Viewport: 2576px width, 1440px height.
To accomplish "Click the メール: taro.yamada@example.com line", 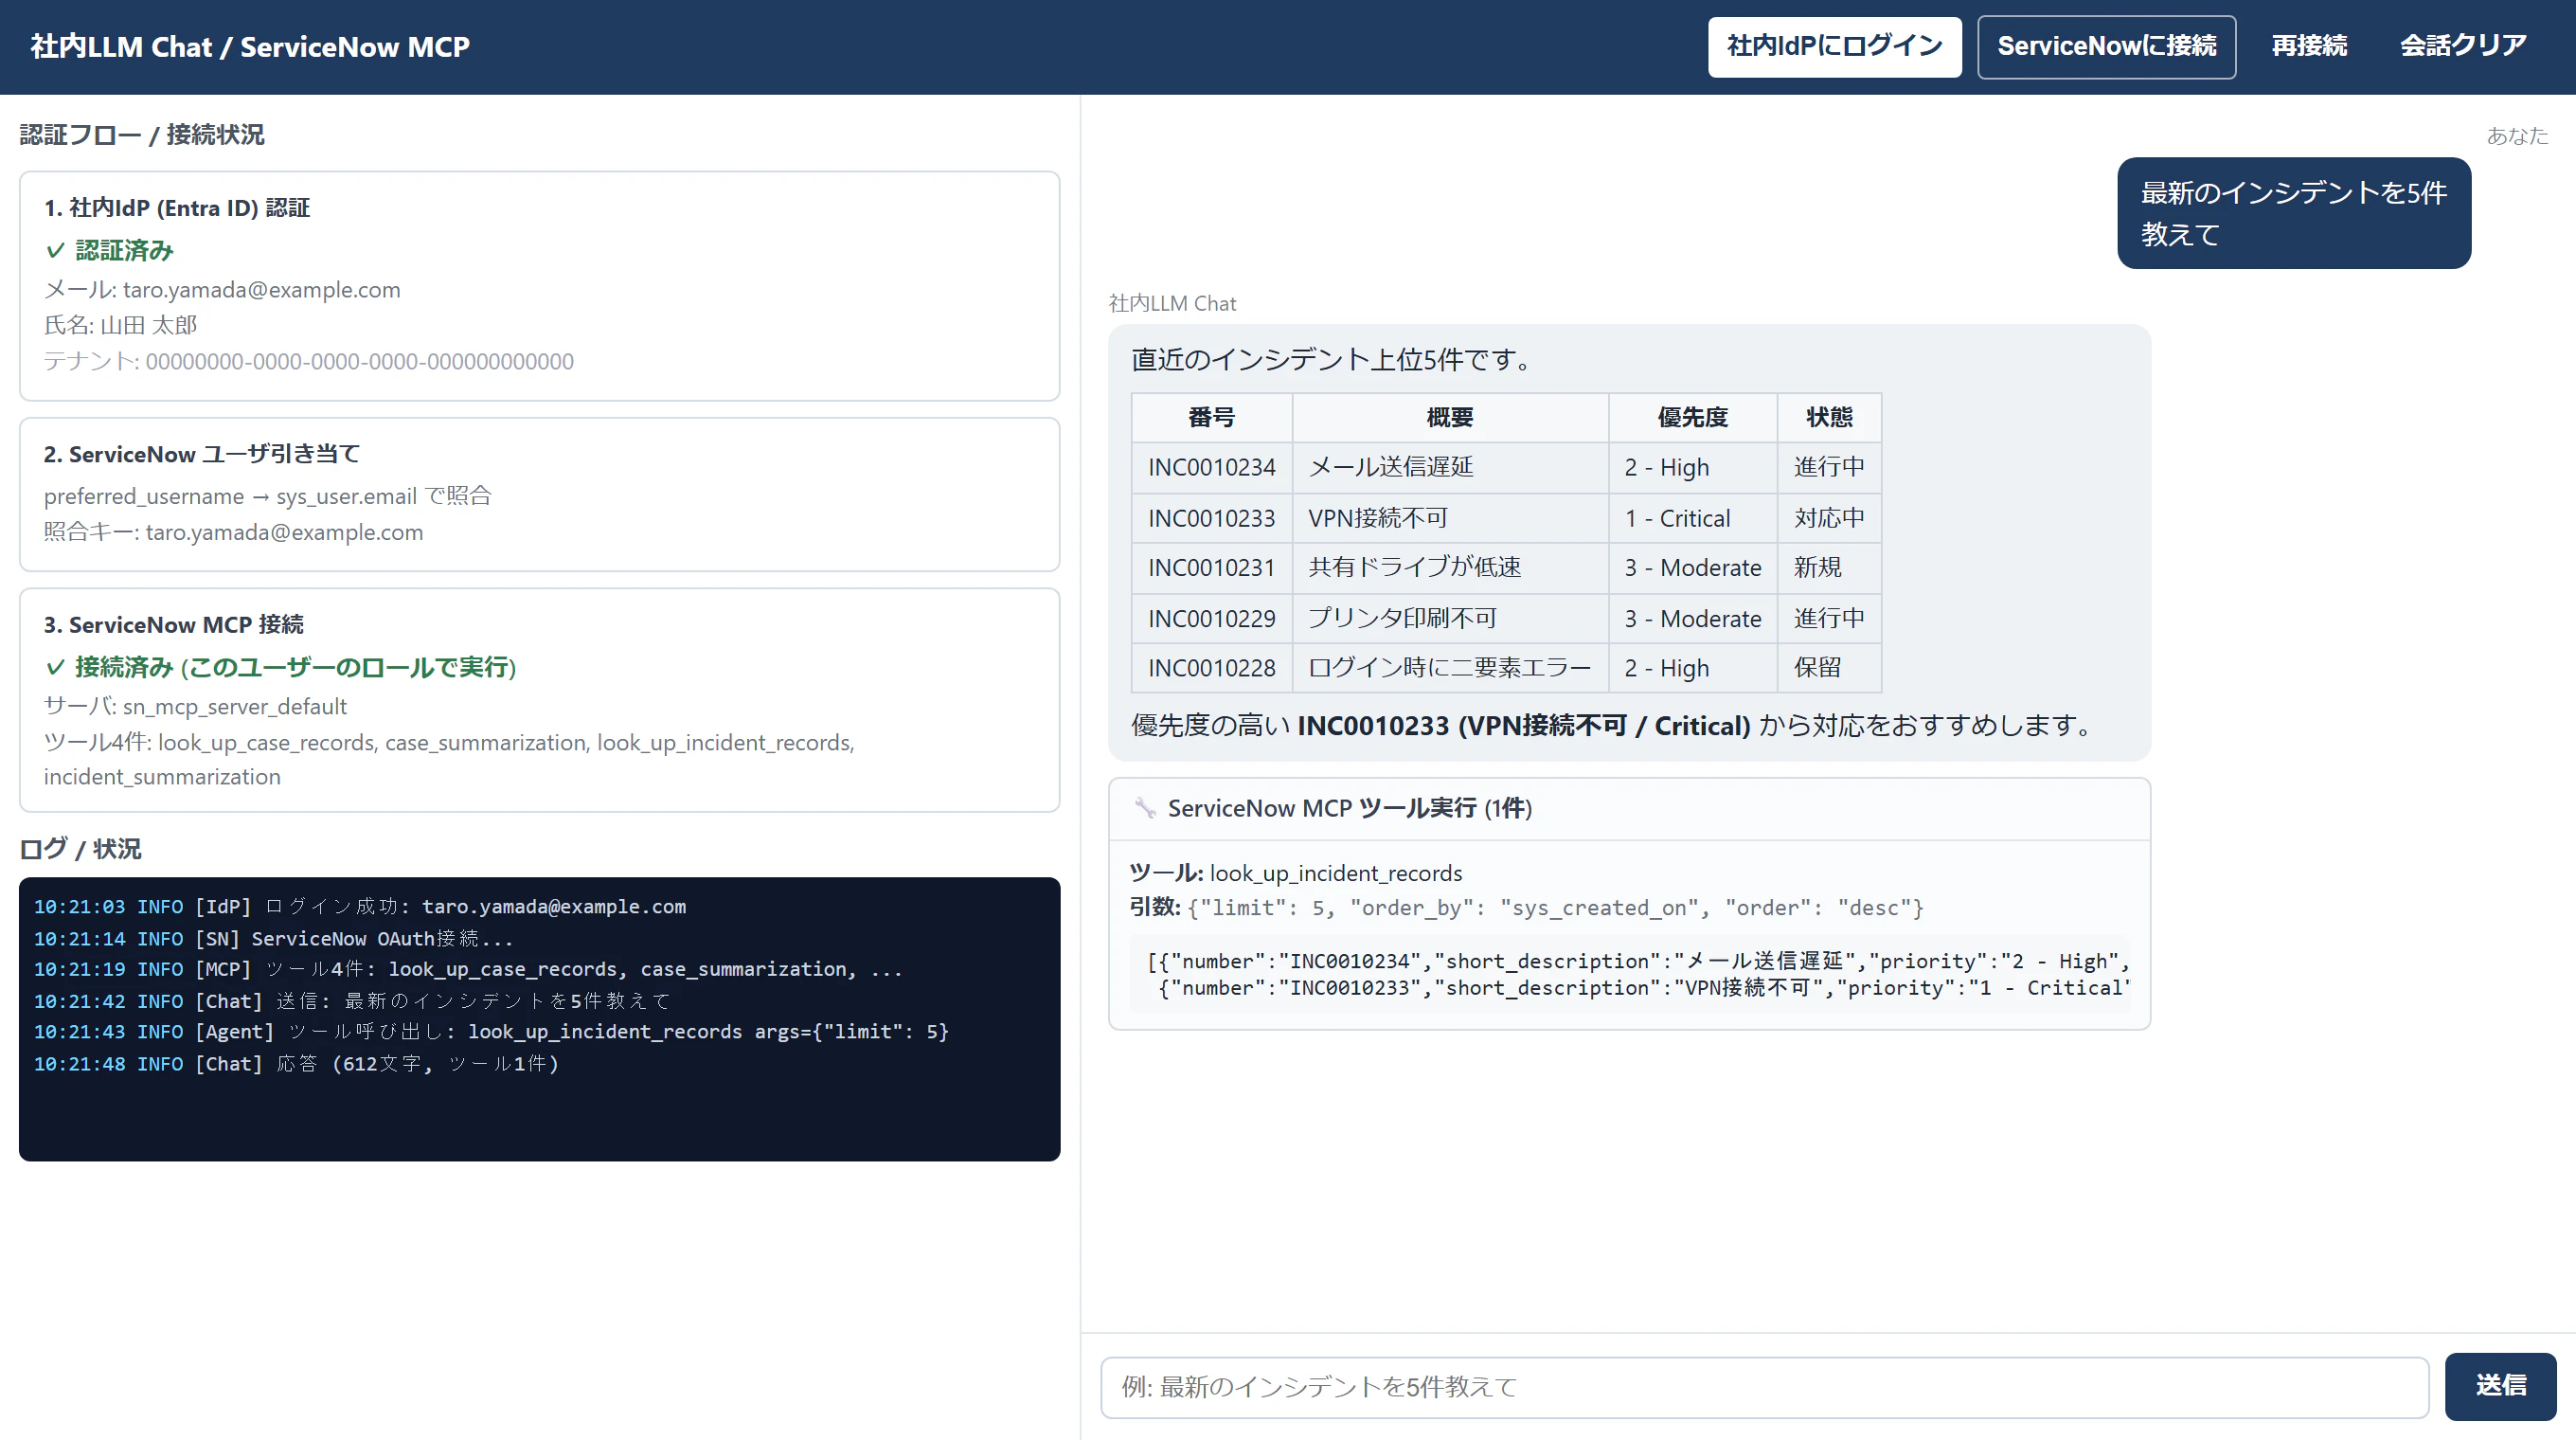I will point(222,290).
